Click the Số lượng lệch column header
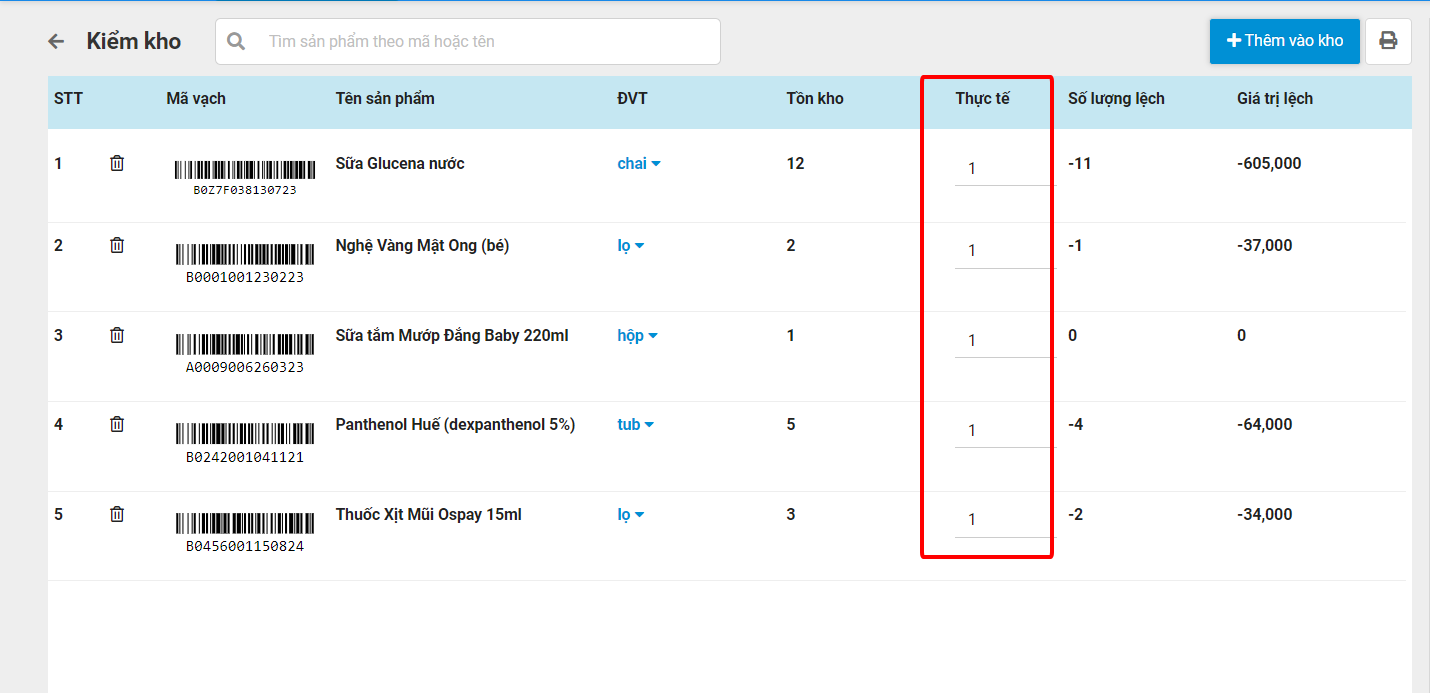This screenshot has width=1430, height=693. (1116, 98)
